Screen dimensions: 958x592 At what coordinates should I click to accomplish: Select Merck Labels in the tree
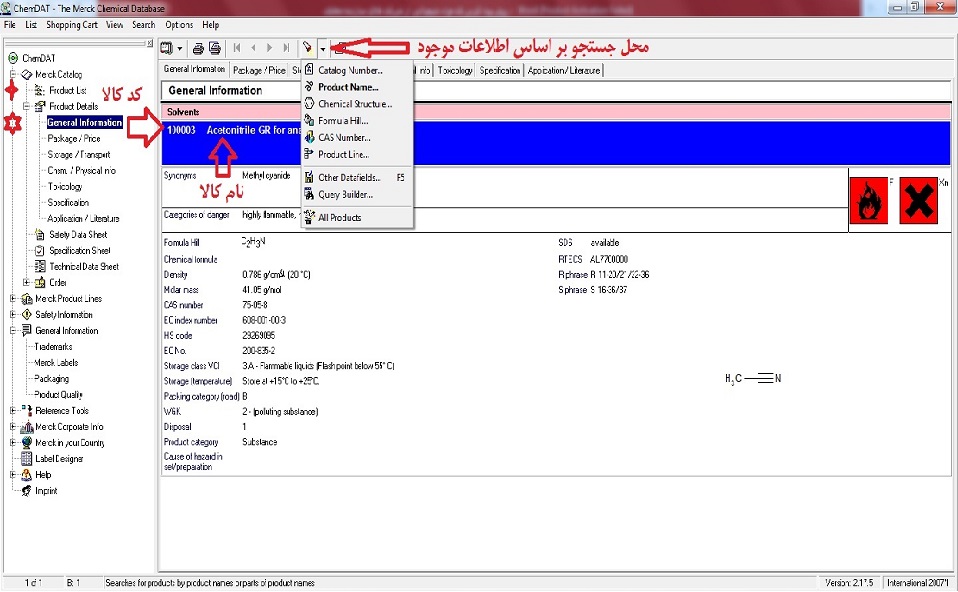tap(56, 363)
